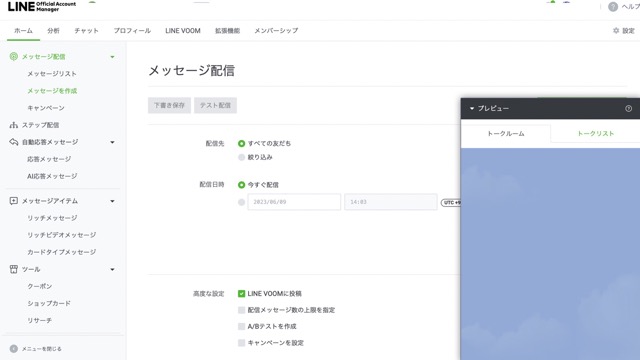Screen dimensions: 640x360
Task: Open the help question mark icon
Action: pyautogui.click(x=613, y=7)
